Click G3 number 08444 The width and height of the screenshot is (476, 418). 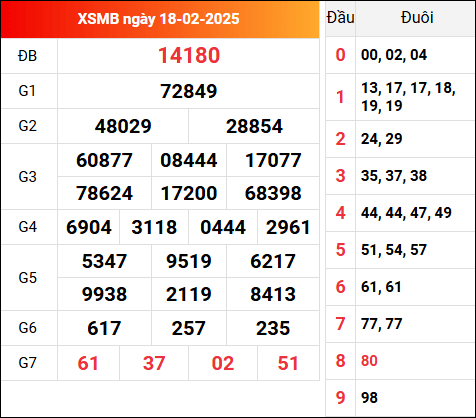[189, 160]
